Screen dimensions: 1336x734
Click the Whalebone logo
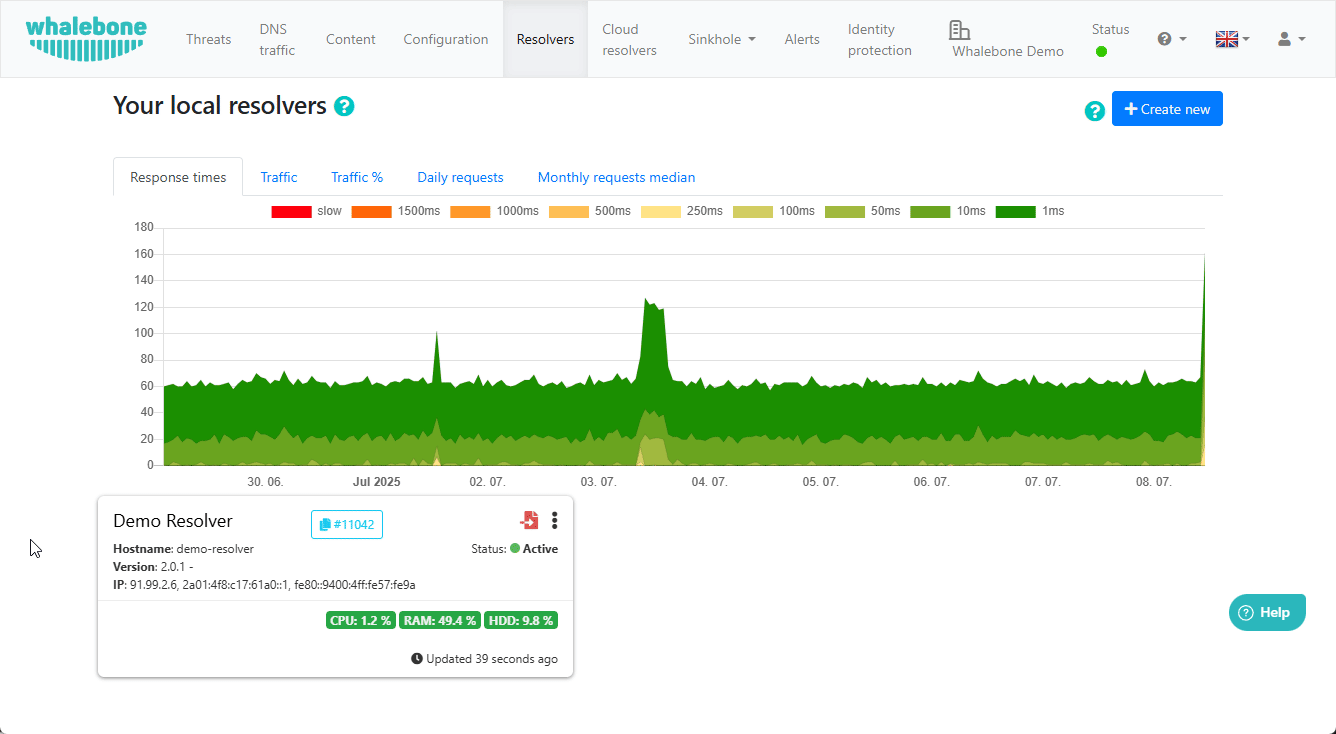tap(86, 39)
